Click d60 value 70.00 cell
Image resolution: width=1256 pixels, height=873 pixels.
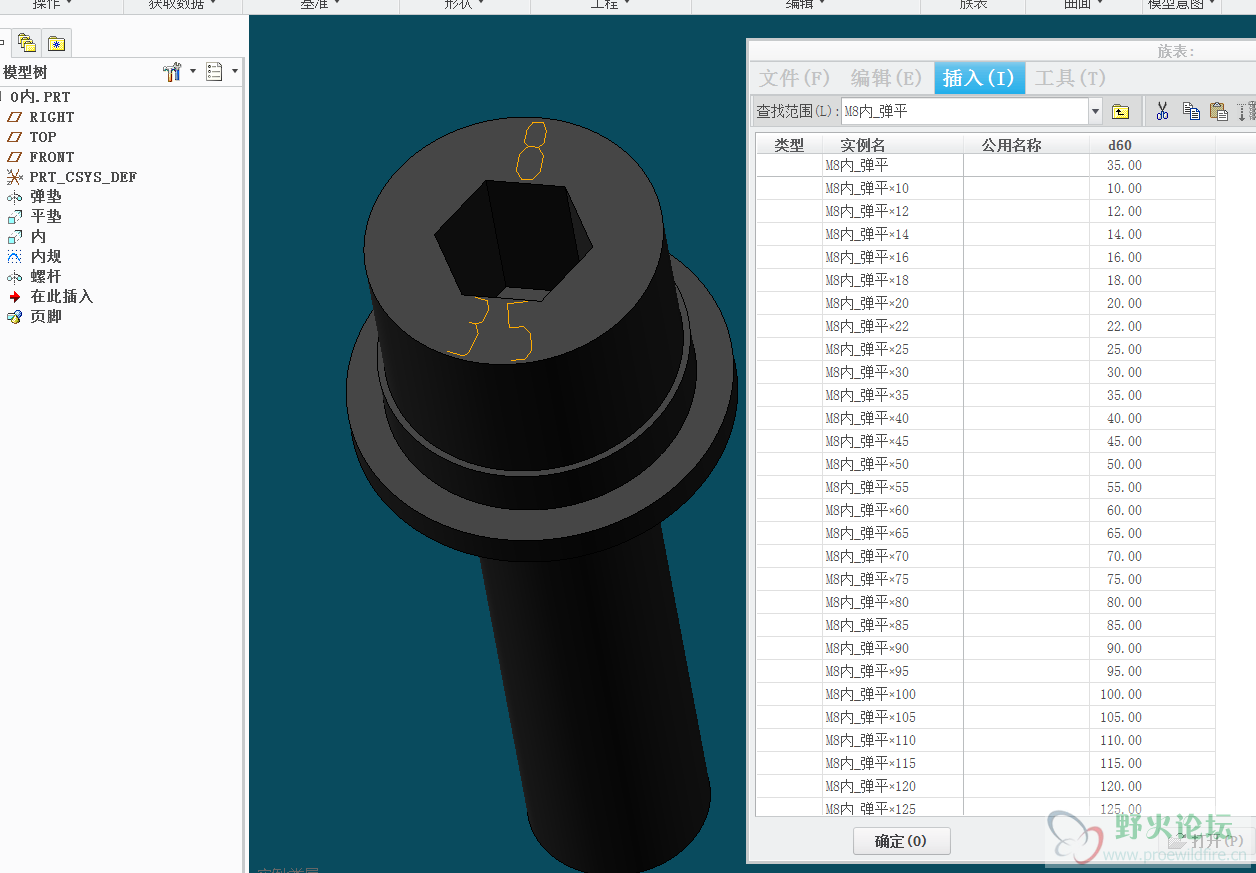1152,556
